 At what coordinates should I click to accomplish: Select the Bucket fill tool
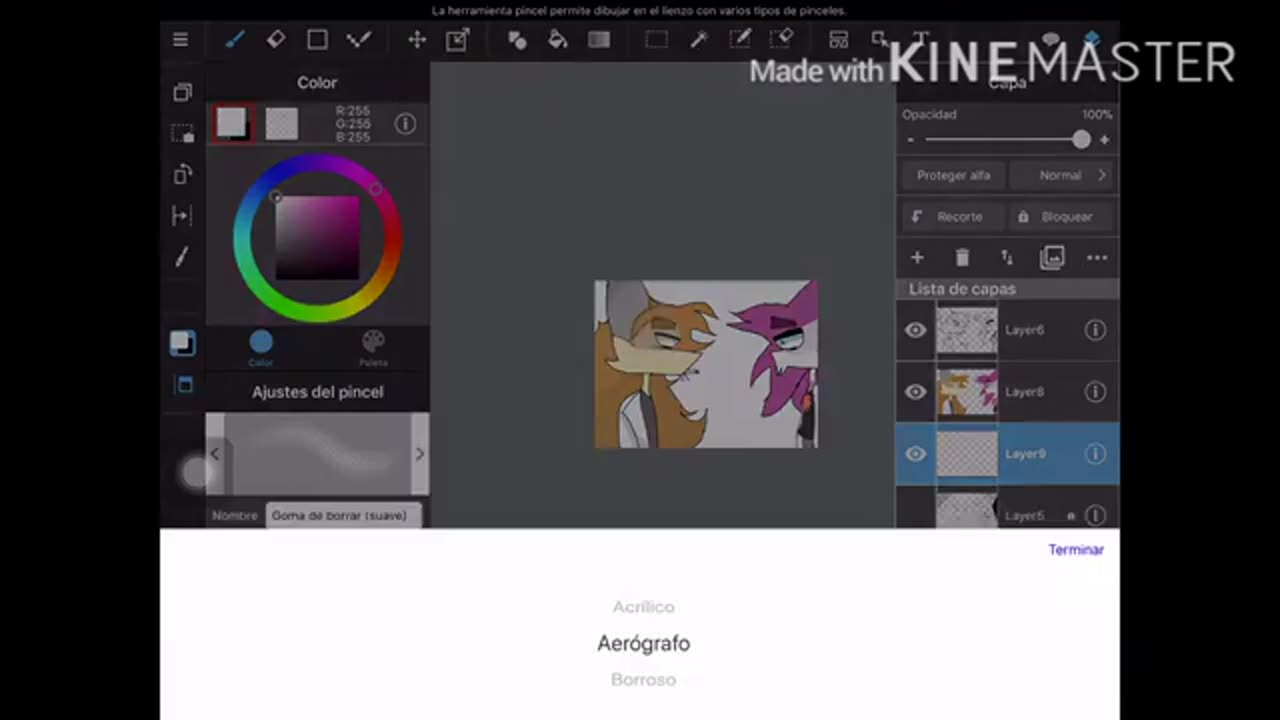[x=558, y=40]
